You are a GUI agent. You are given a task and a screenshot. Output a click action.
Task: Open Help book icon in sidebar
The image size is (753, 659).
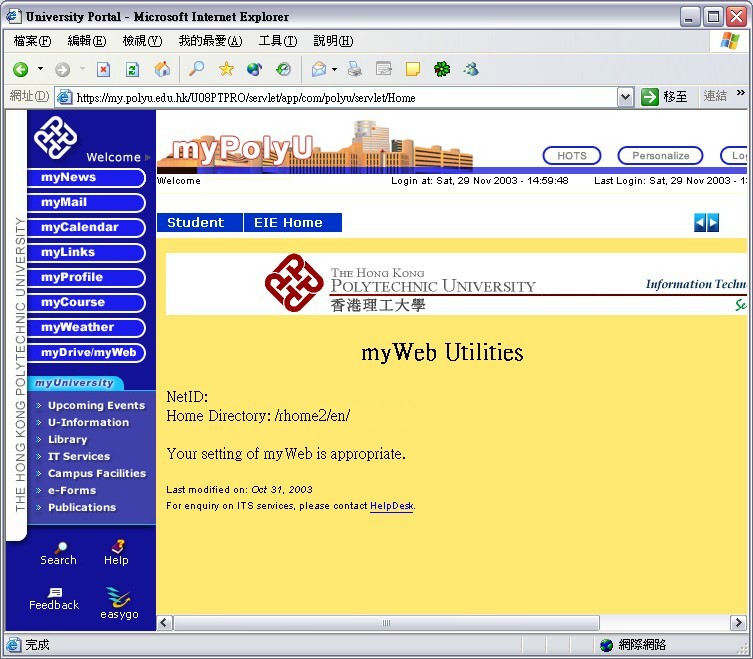coord(116,553)
